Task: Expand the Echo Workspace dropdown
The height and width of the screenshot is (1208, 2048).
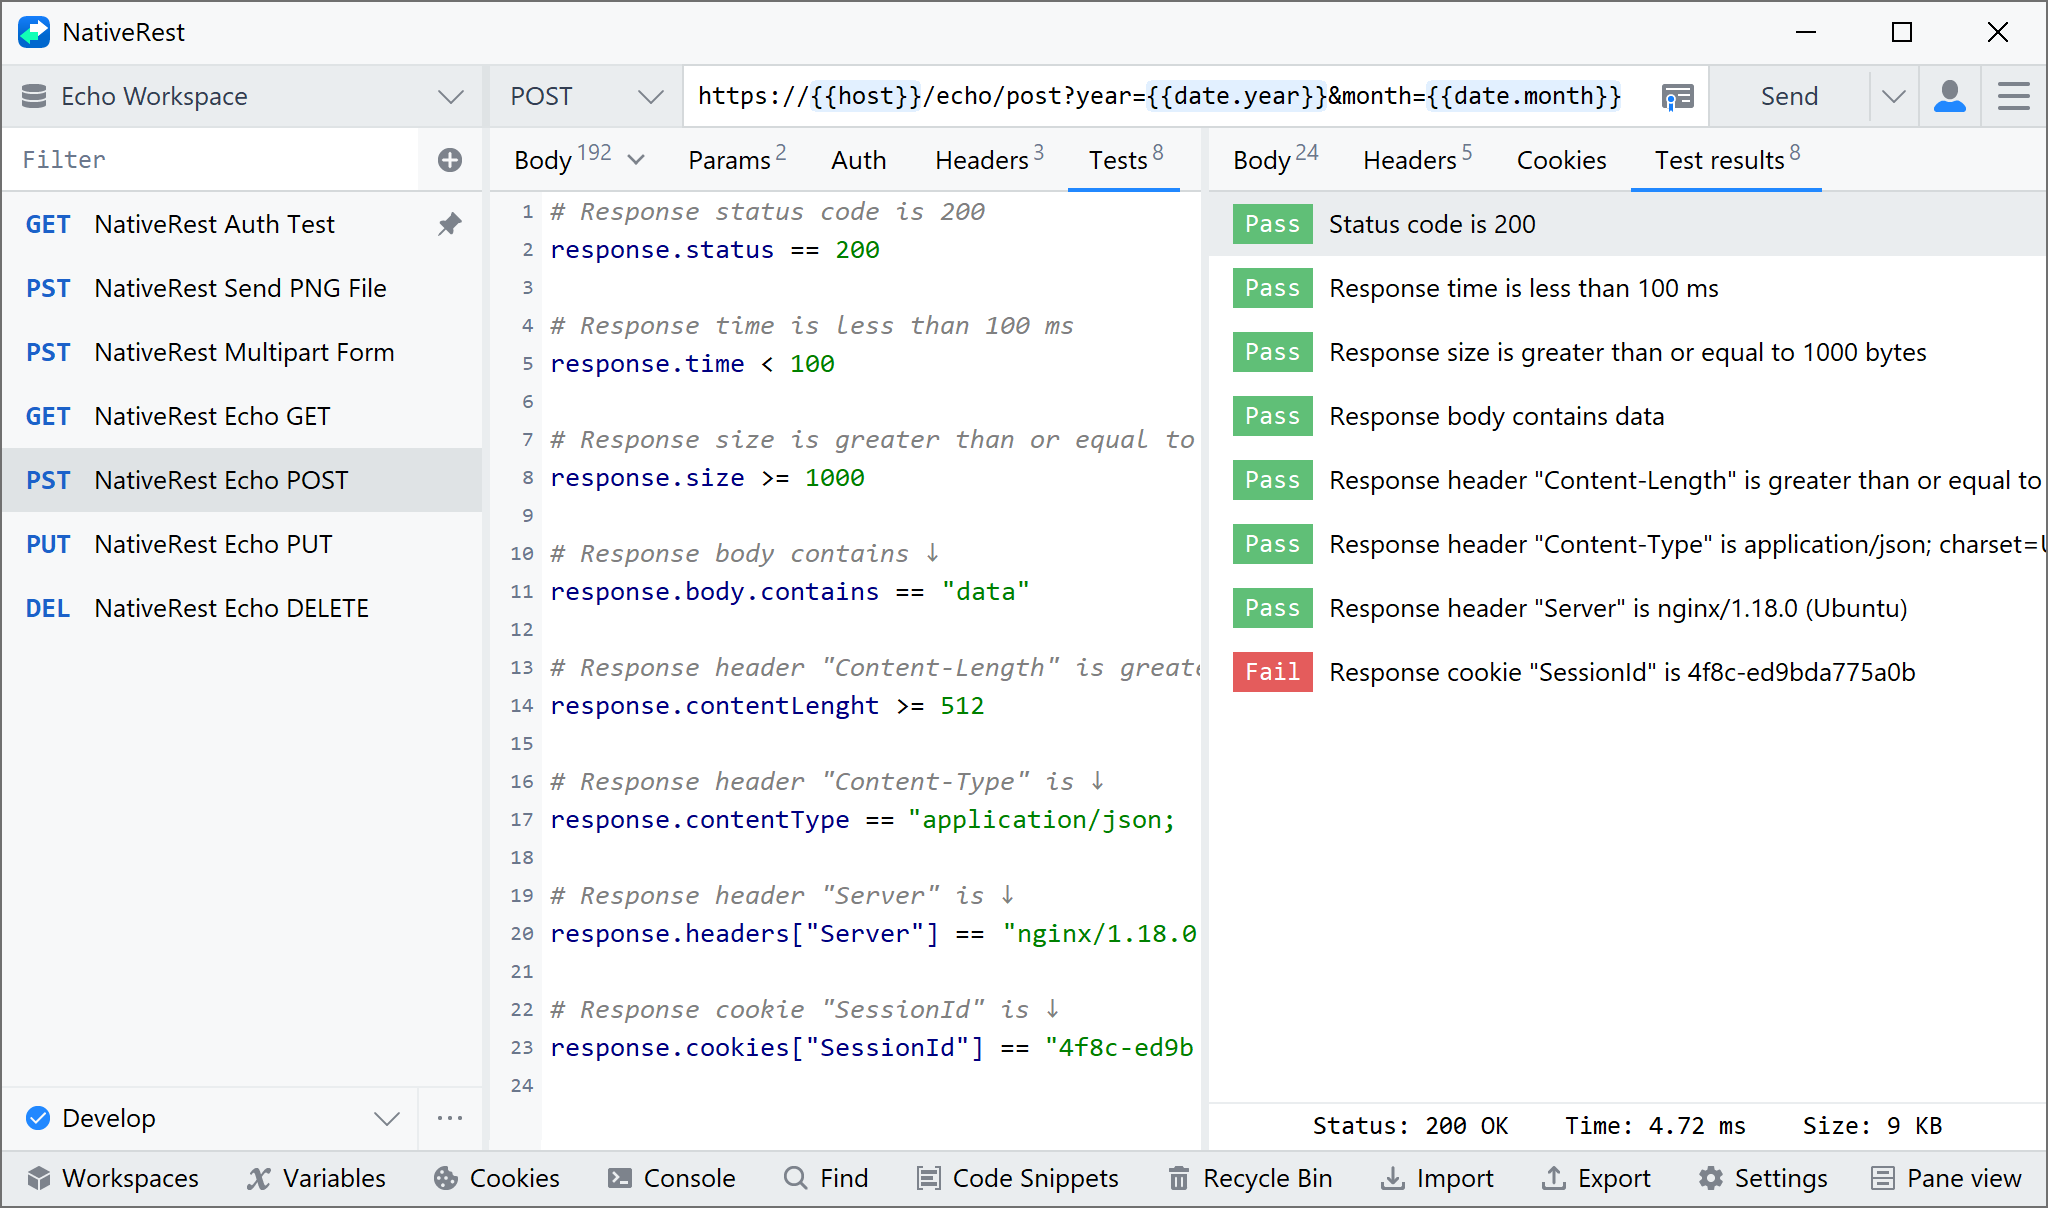Action: 451,97
